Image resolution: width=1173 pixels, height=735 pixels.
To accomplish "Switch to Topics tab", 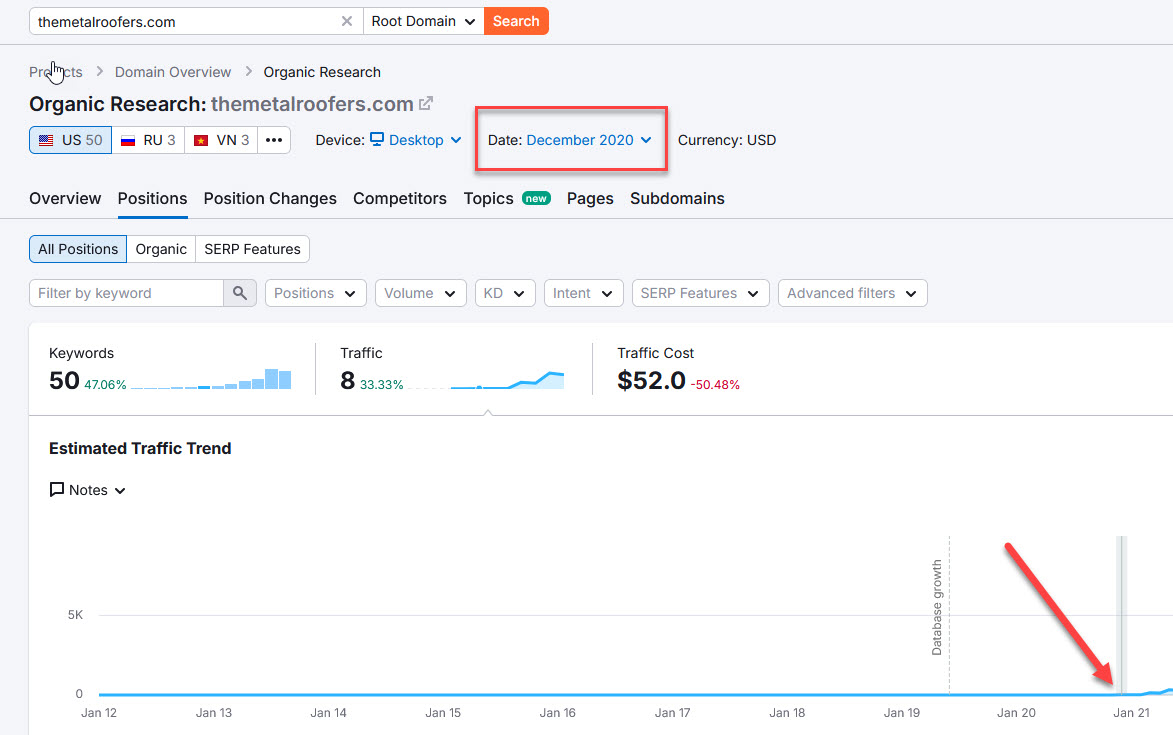I will click(489, 198).
